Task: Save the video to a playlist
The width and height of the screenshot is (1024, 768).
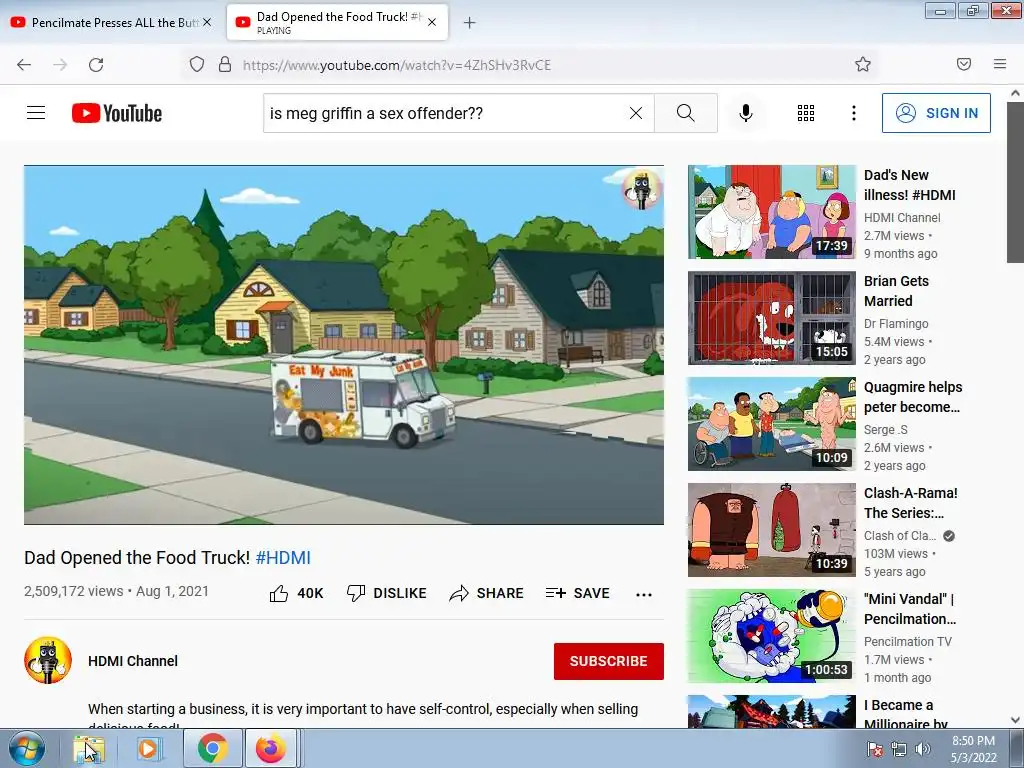Action: [x=578, y=593]
